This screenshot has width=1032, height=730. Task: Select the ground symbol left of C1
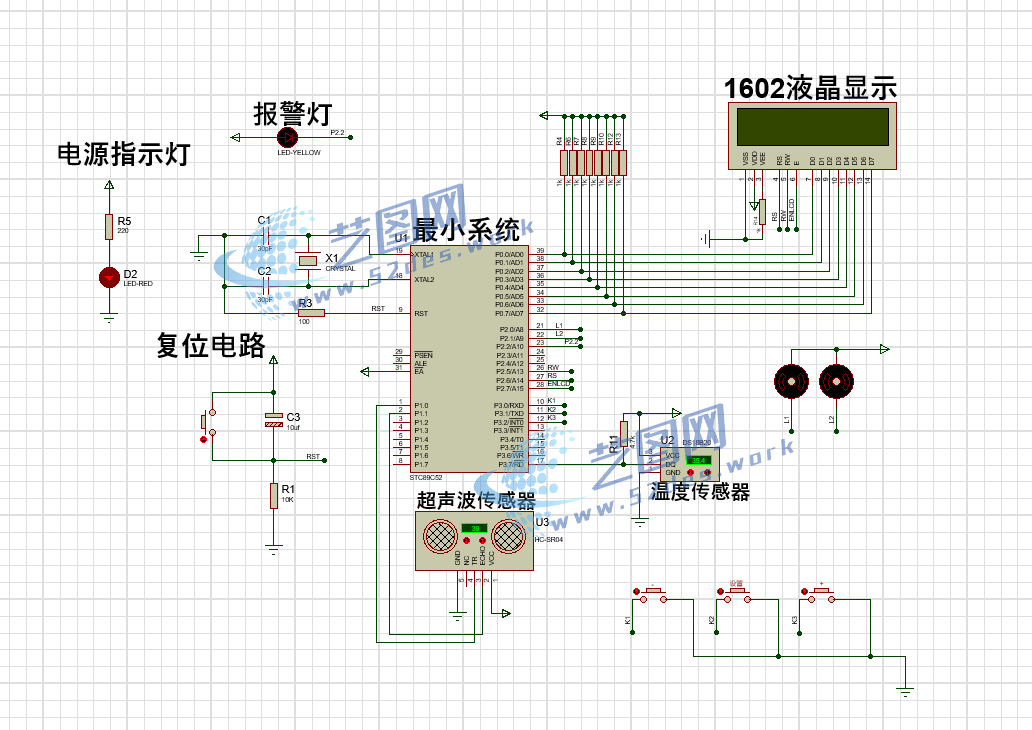199,255
